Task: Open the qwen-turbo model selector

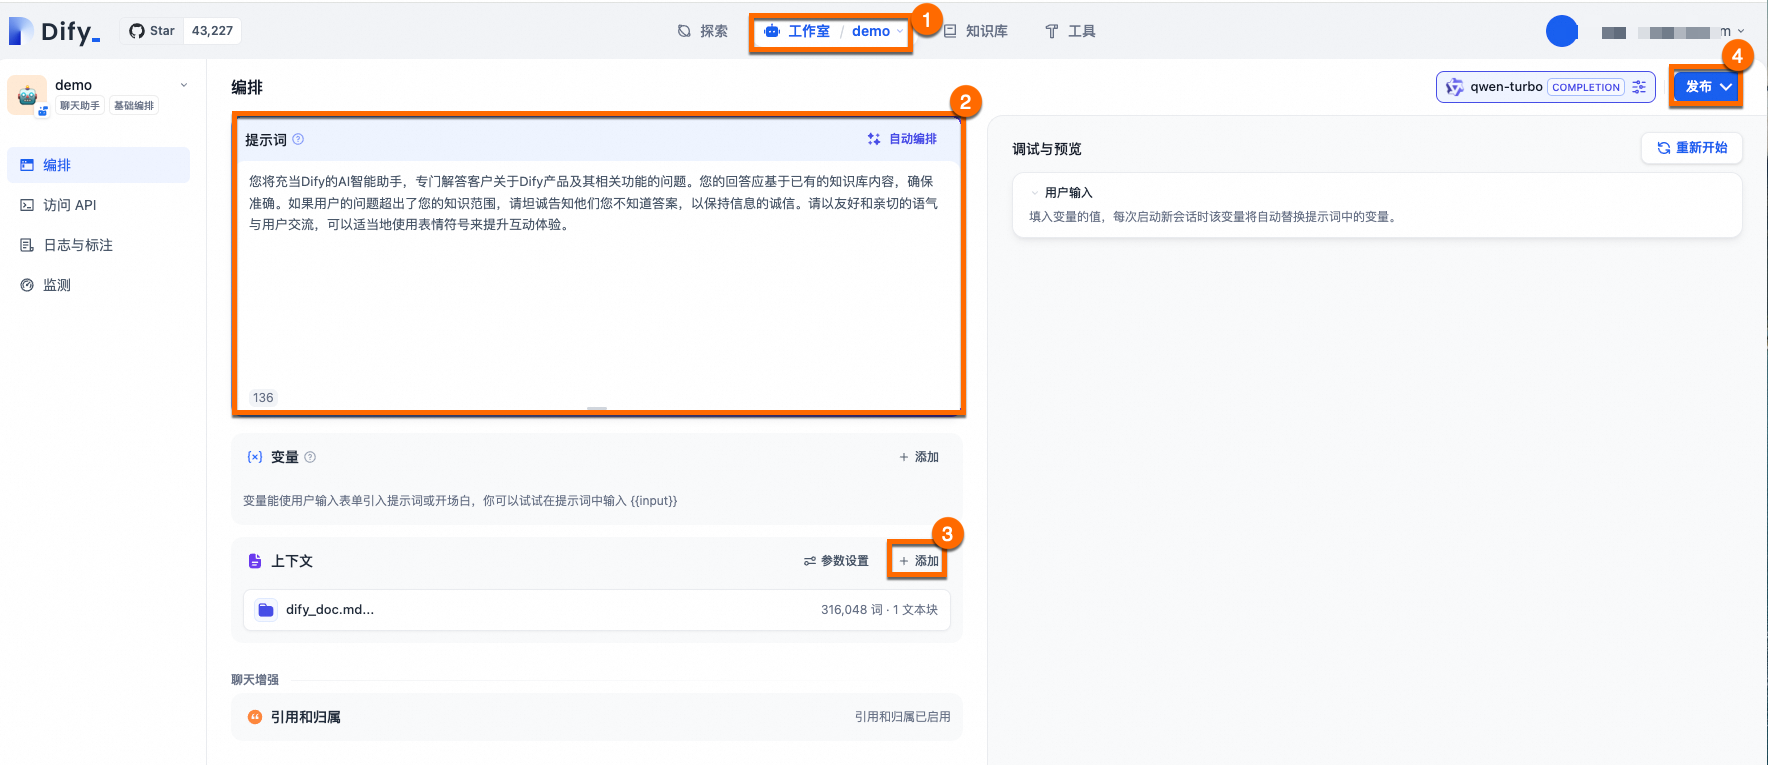Action: pos(1546,87)
